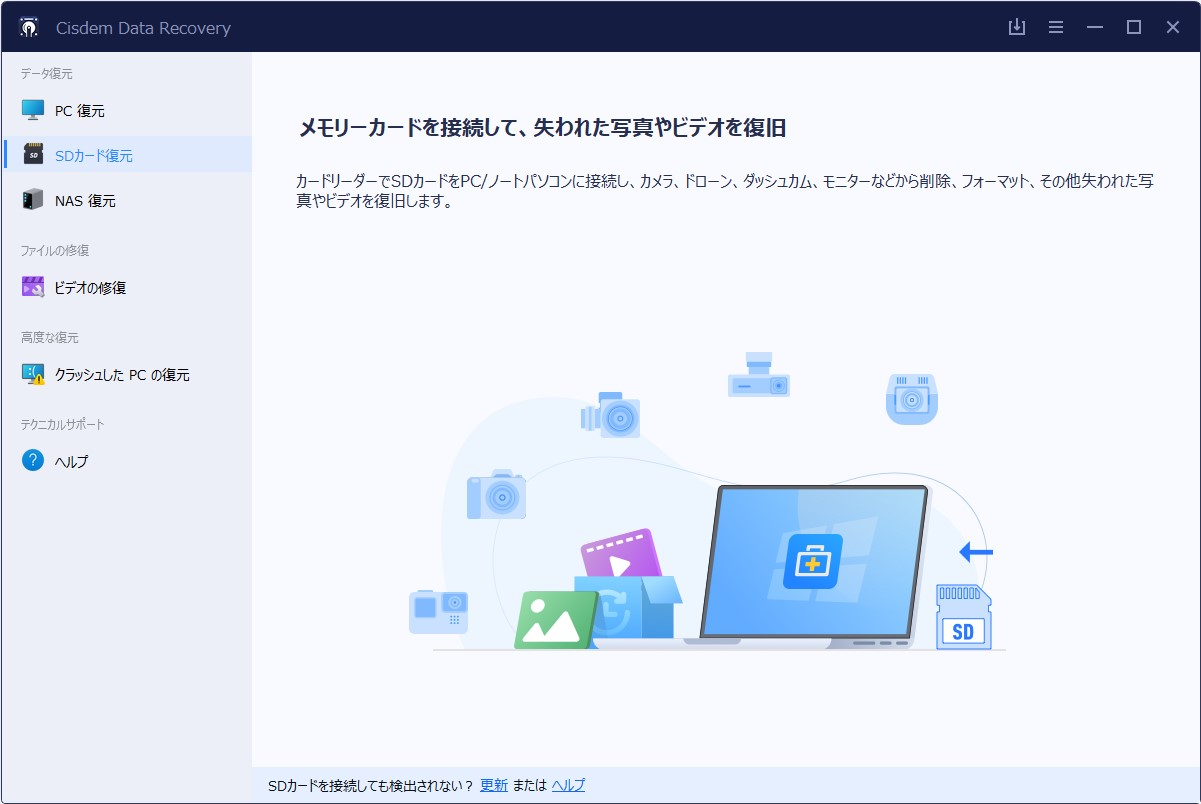Minimize the Cisdem Data Recovery window
Viewport: 1201px width, 804px height.
[1095, 27]
